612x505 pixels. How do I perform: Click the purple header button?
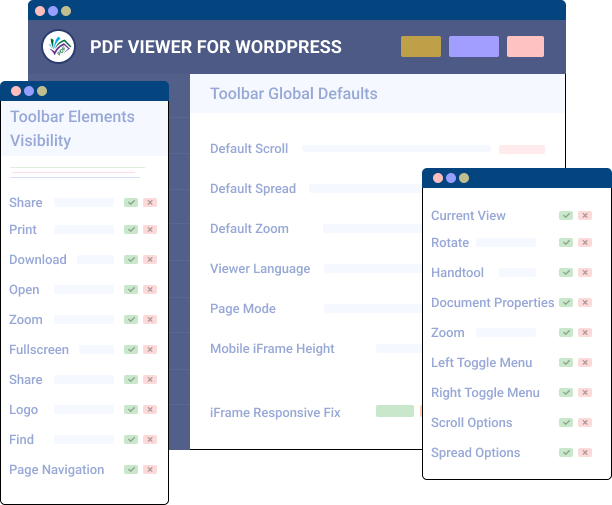coord(474,46)
